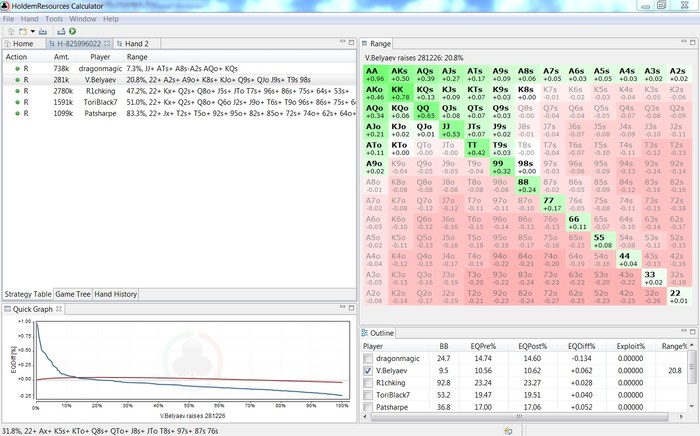Click the status bar icon at bottom
The width and height of the screenshot is (700, 436).
(x=508, y=431)
